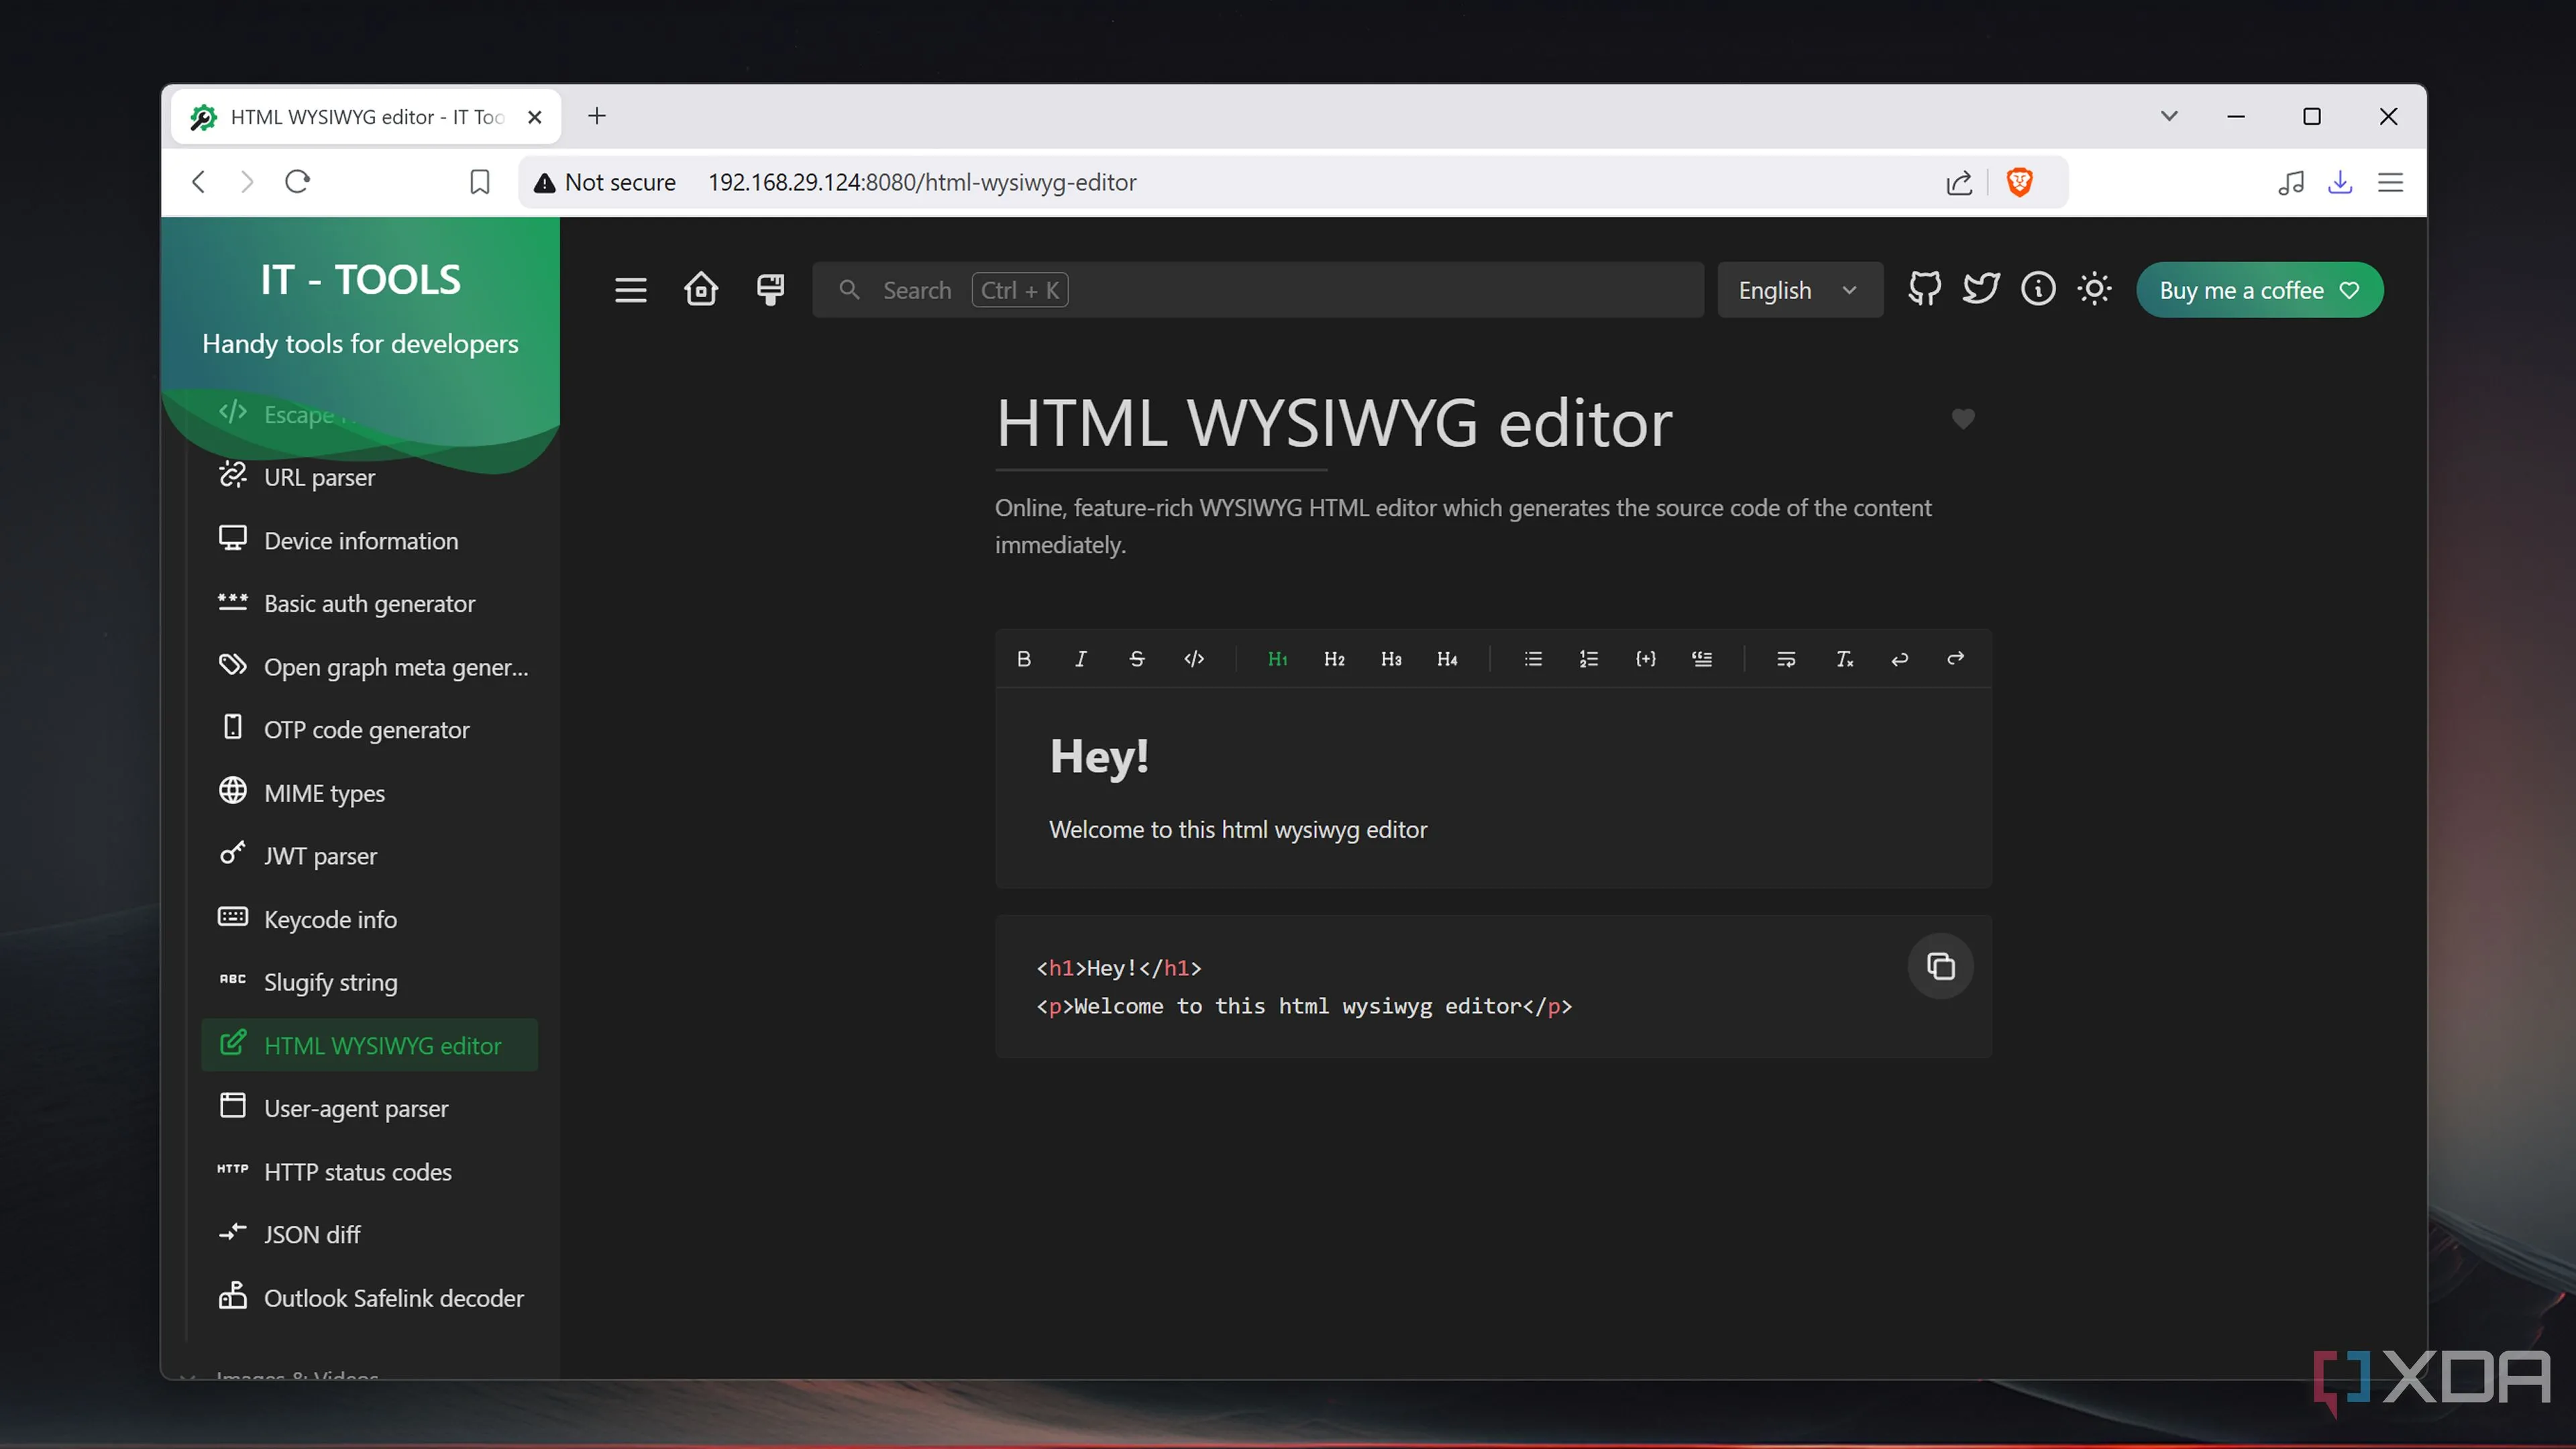2576x1449 pixels.
Task: Toggle bold formatting in the editor
Action: coord(1023,659)
